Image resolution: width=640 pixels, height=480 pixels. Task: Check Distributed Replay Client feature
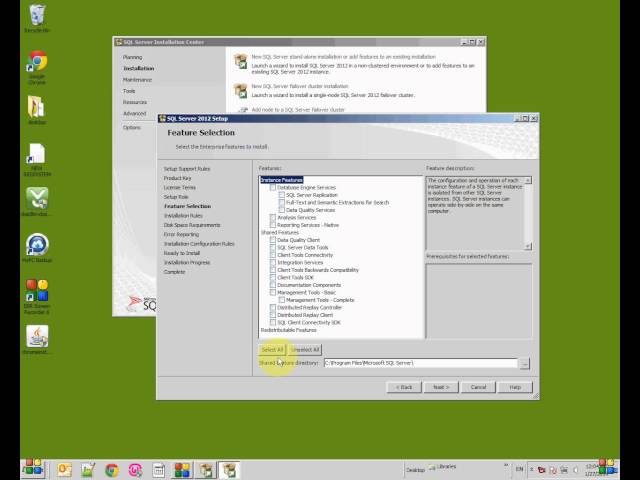(x=273, y=315)
